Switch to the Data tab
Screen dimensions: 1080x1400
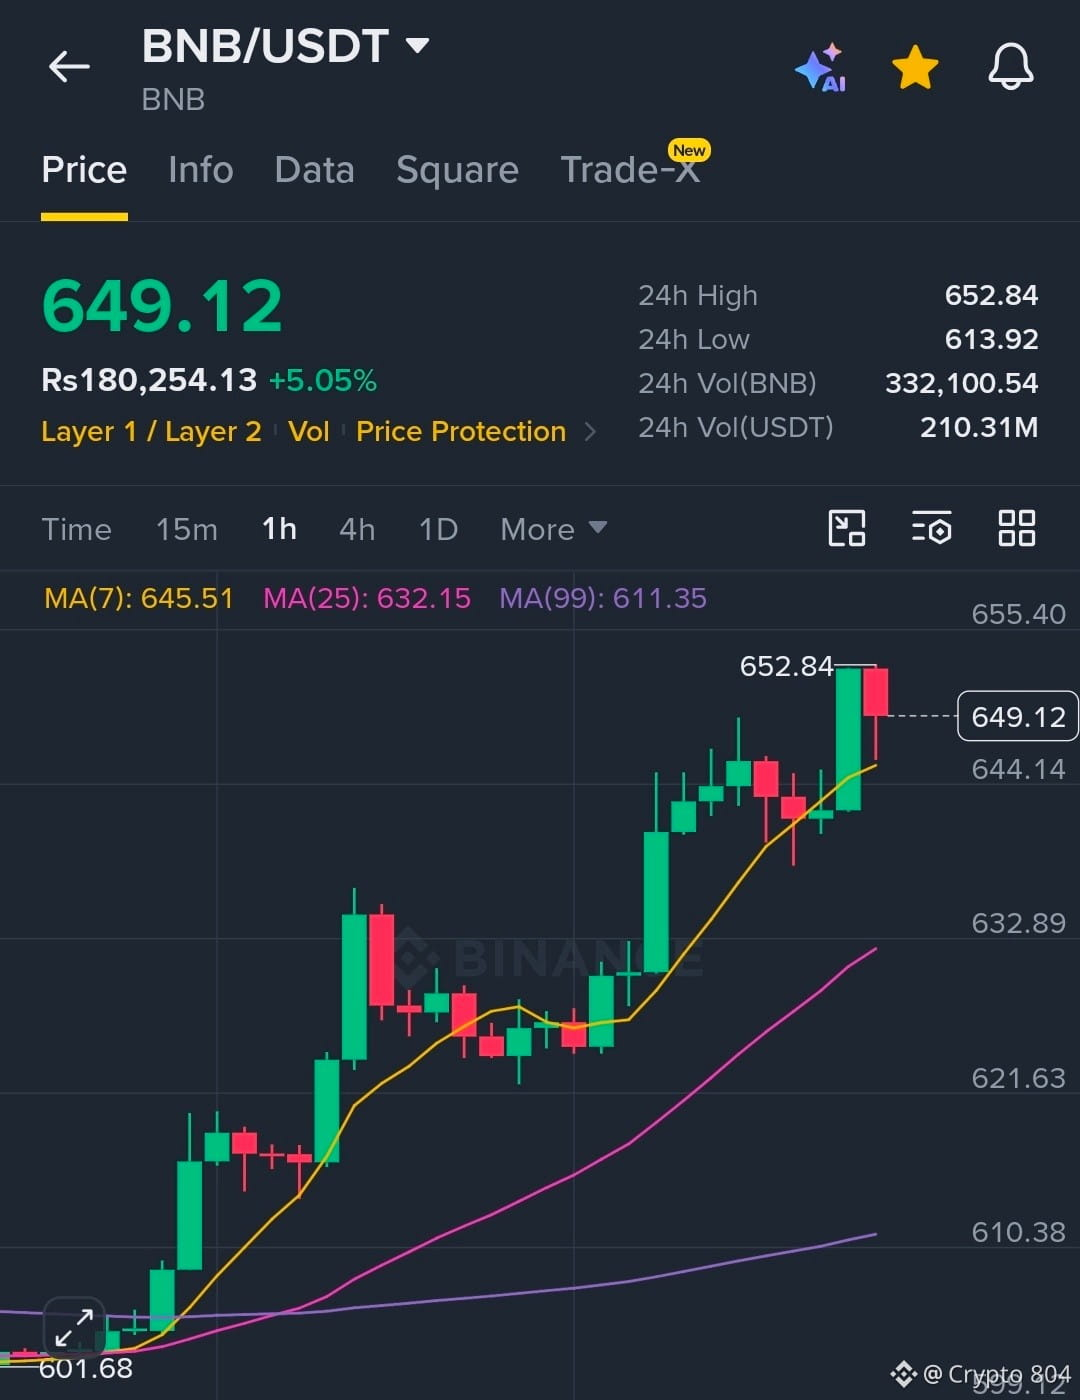314,170
